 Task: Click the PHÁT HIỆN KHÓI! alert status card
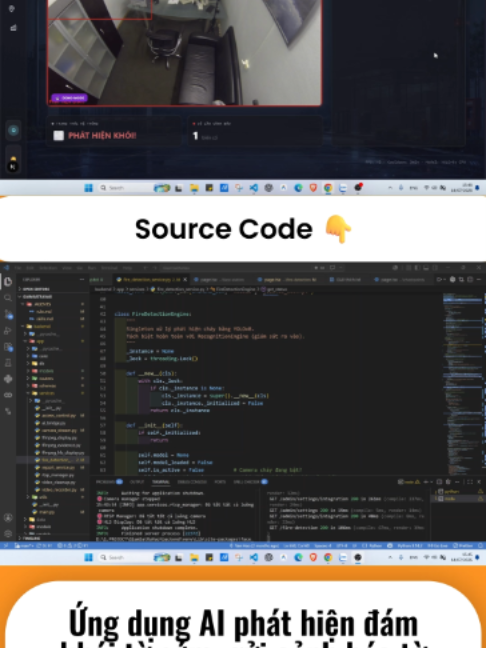pyautogui.click(x=114, y=131)
